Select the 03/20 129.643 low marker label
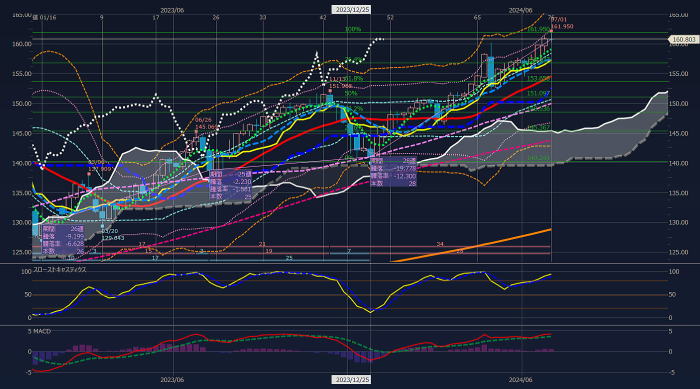This screenshot has height=389, width=700. (x=112, y=234)
